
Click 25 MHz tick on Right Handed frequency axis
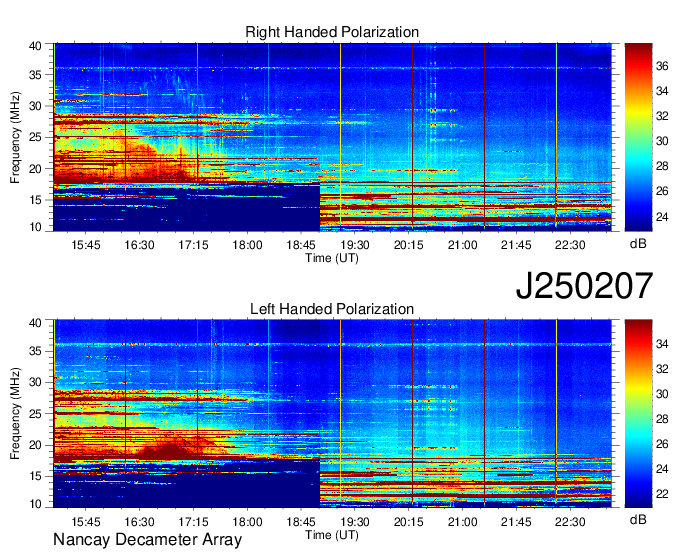coord(35,137)
